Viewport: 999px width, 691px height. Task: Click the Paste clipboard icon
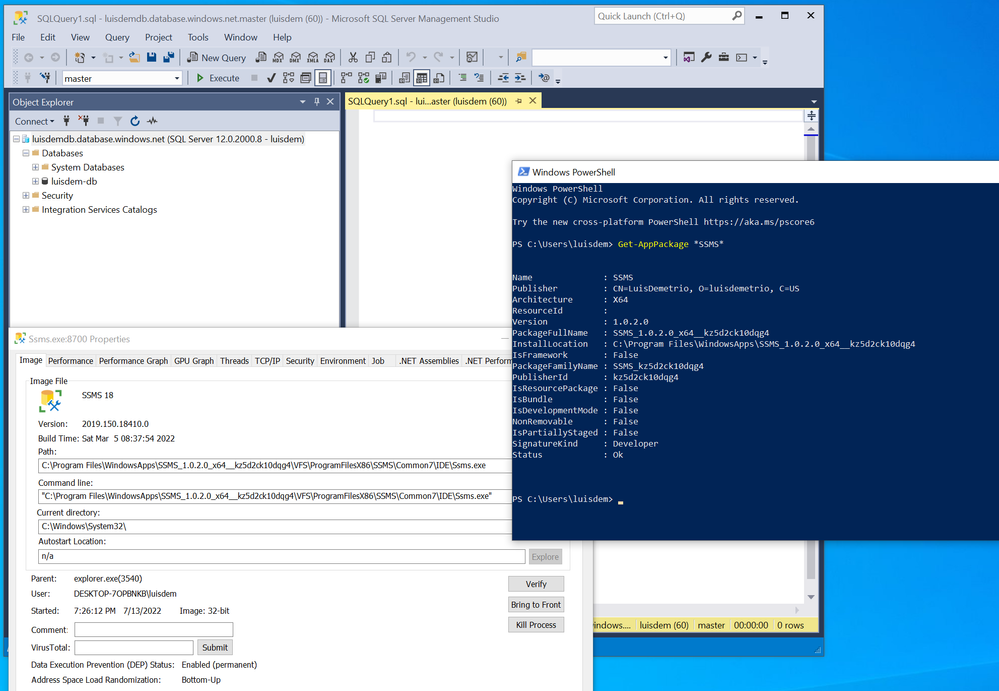(x=387, y=58)
